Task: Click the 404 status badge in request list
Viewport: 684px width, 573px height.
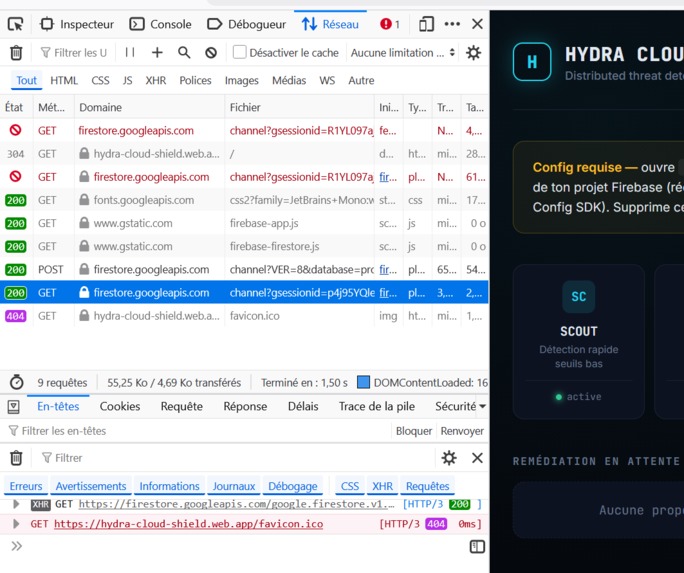Action: [16, 316]
